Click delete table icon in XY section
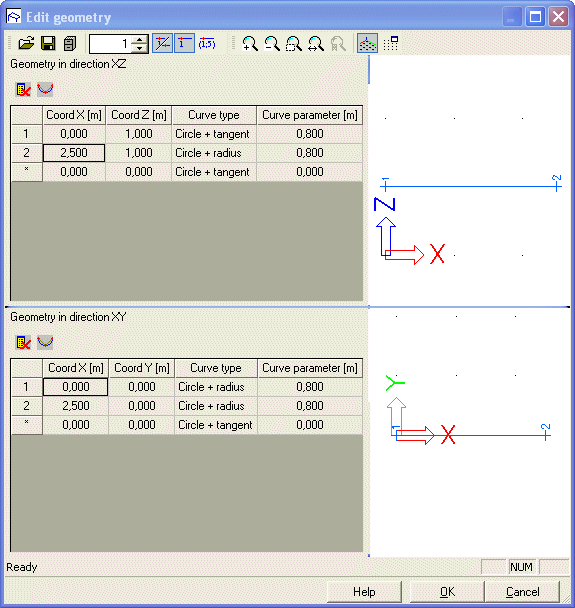The image size is (575, 608). pos(23,342)
